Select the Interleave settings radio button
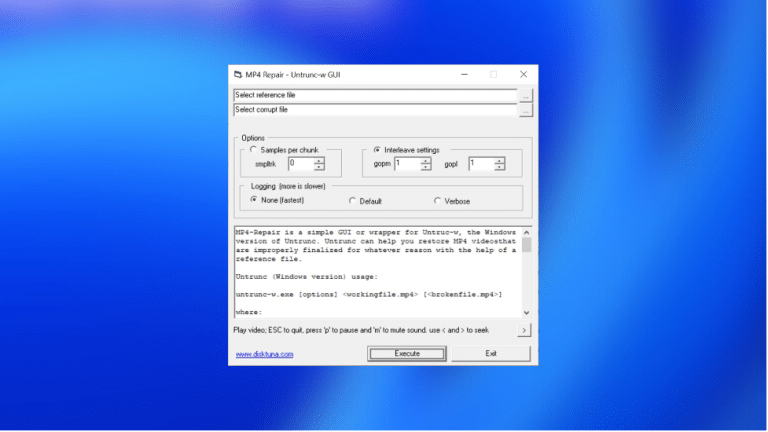The image size is (768, 432). coord(377,149)
